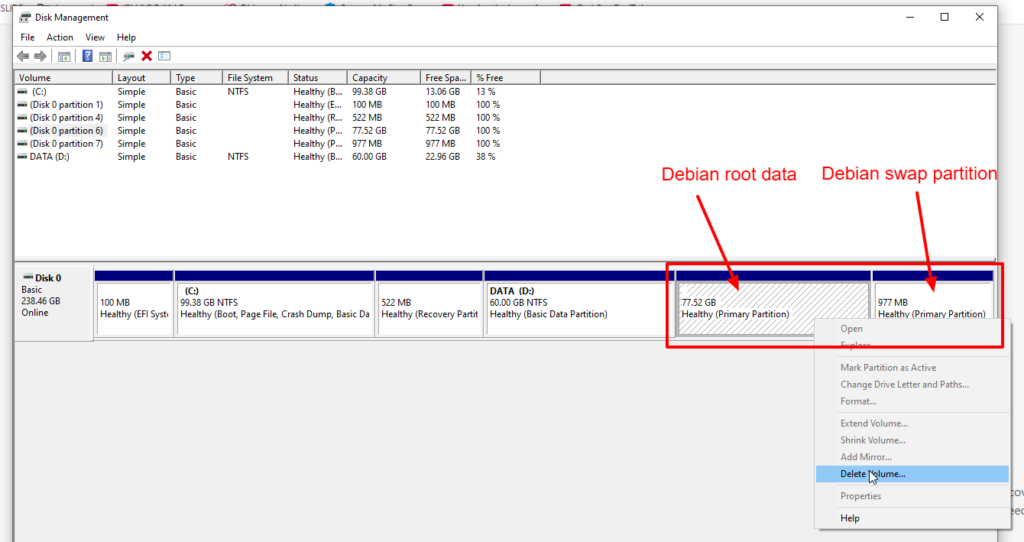Select (Disk 0 partition 6) in volume list
This screenshot has width=1024, height=542.
[66, 131]
